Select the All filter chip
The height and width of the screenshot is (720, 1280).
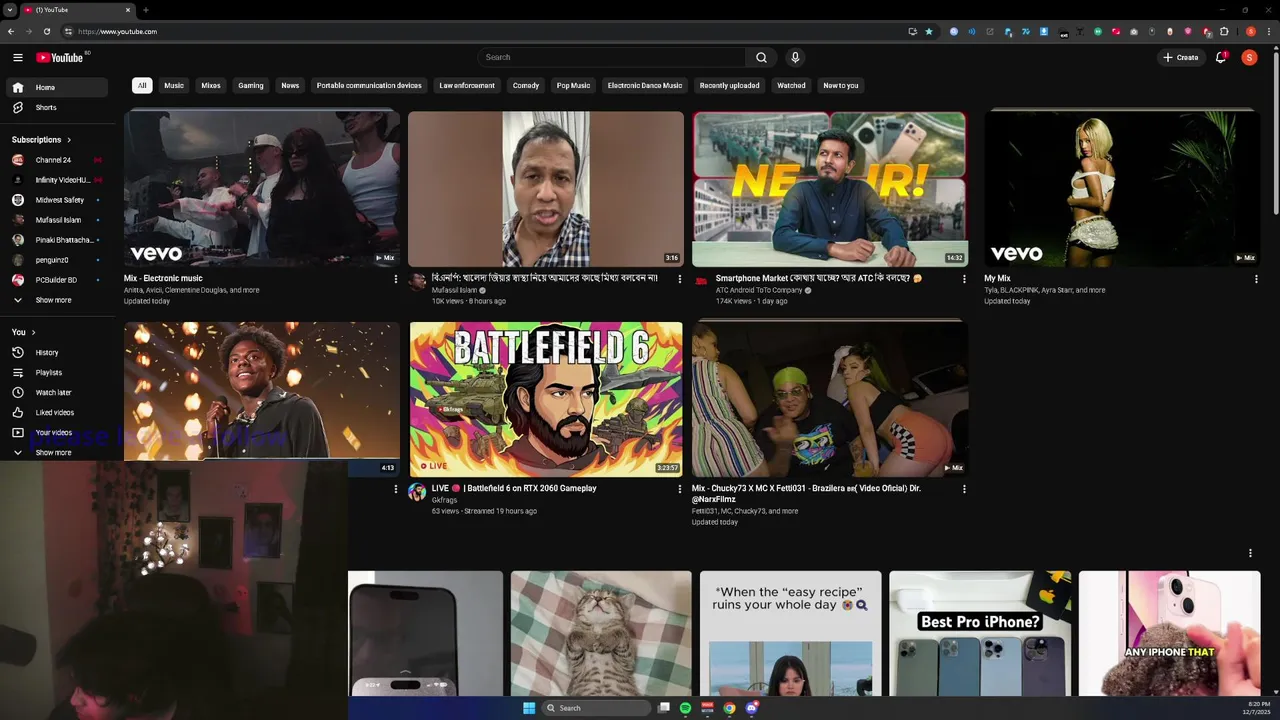point(142,85)
